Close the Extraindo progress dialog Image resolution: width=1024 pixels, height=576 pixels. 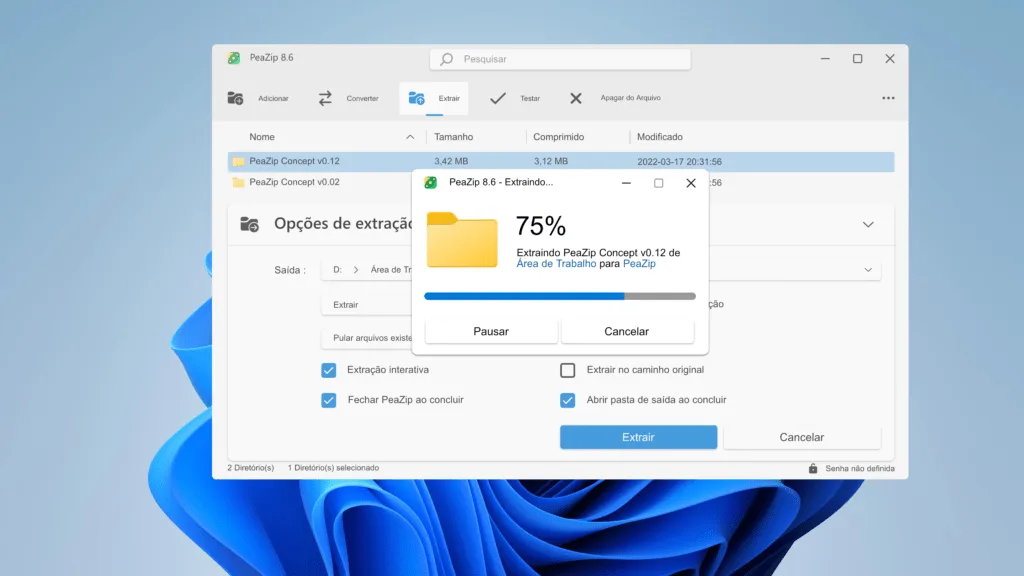coord(691,183)
